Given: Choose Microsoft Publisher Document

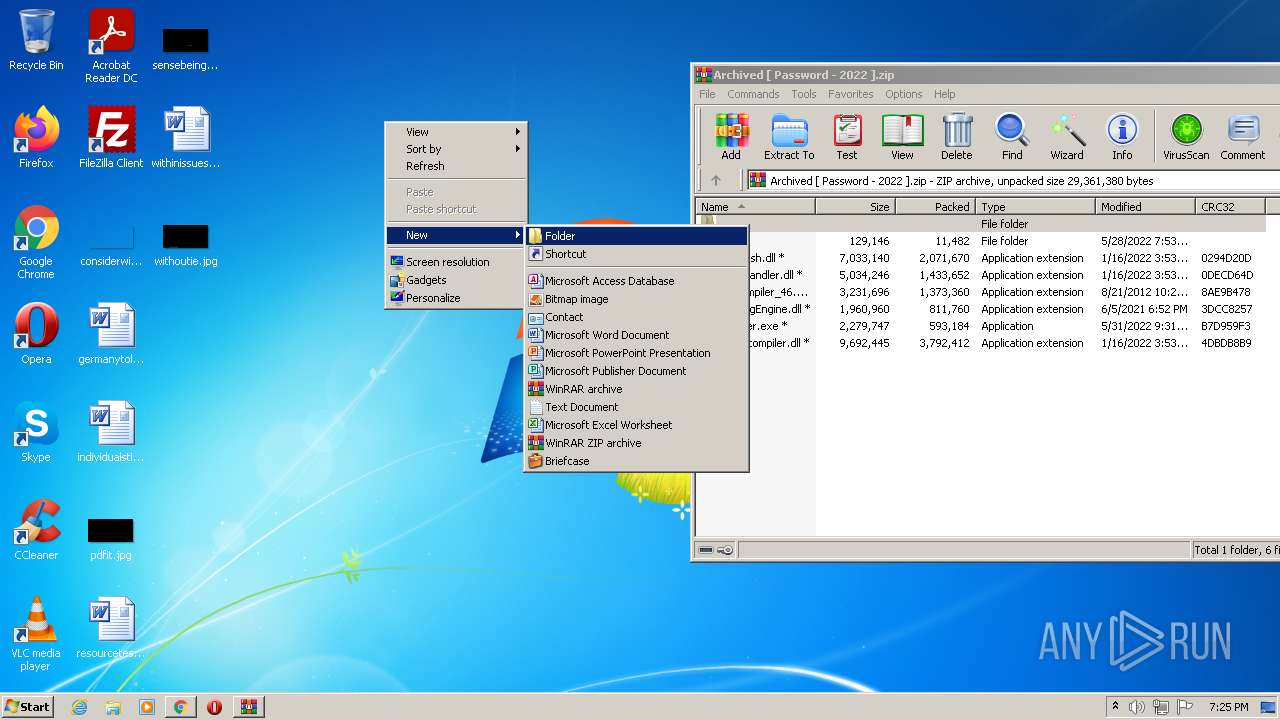Looking at the screenshot, I should [x=637, y=371].
